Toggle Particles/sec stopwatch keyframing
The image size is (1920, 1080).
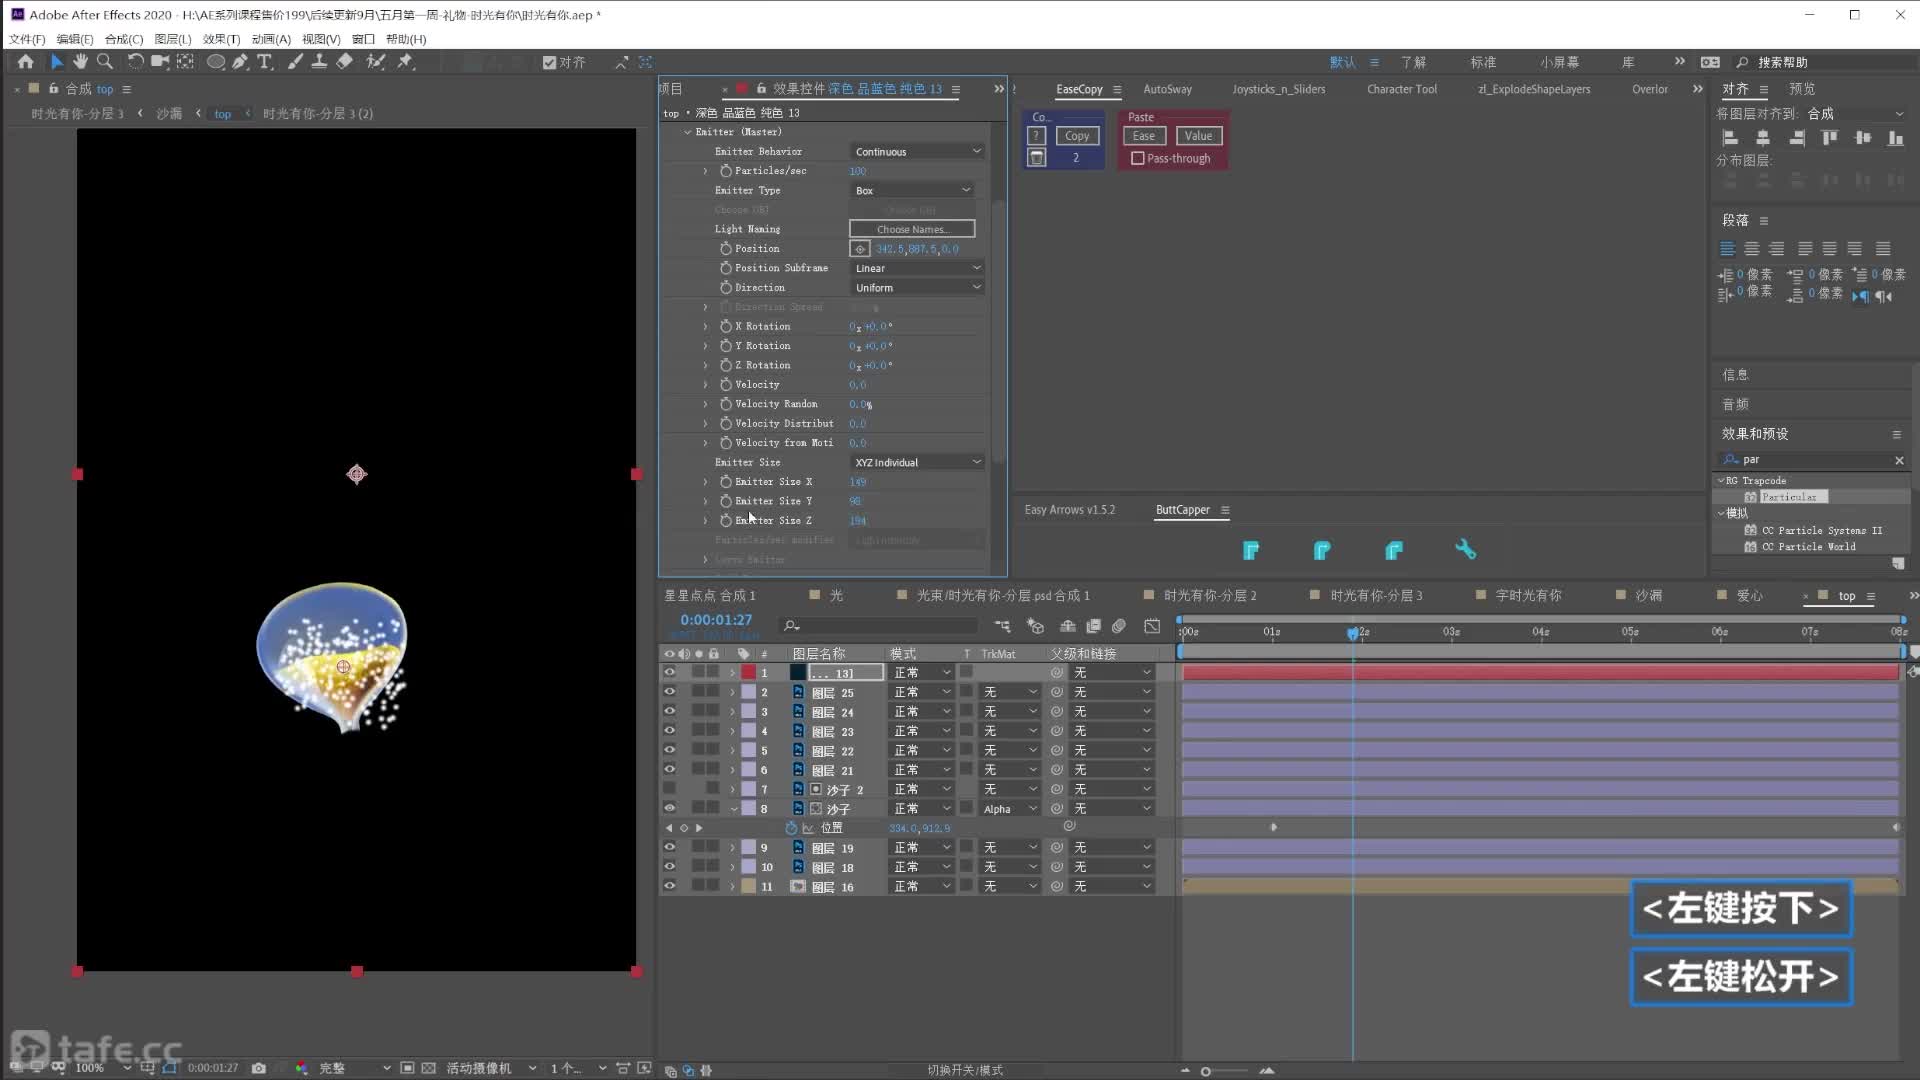click(725, 171)
